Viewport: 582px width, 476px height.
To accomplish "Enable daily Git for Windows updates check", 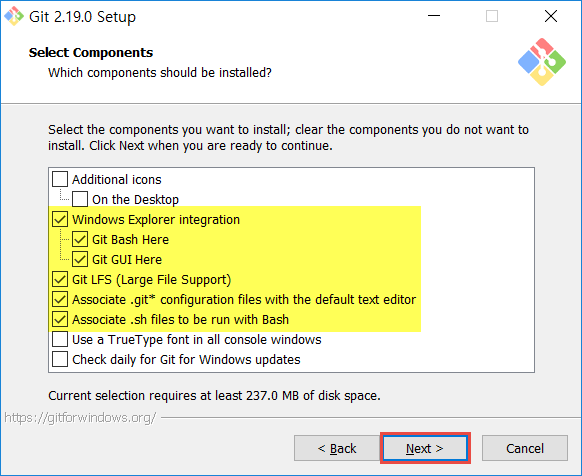I will [60, 359].
